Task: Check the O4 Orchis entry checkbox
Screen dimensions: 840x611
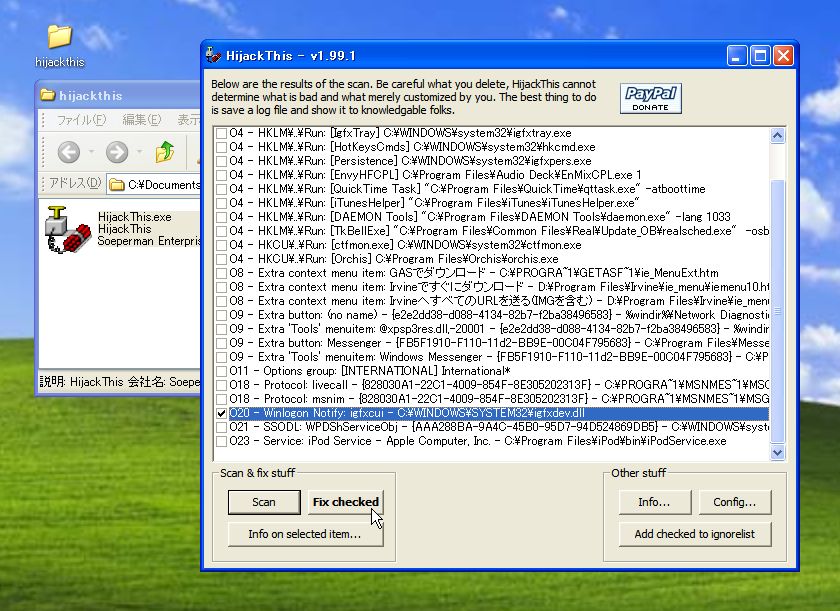Action: [x=221, y=259]
